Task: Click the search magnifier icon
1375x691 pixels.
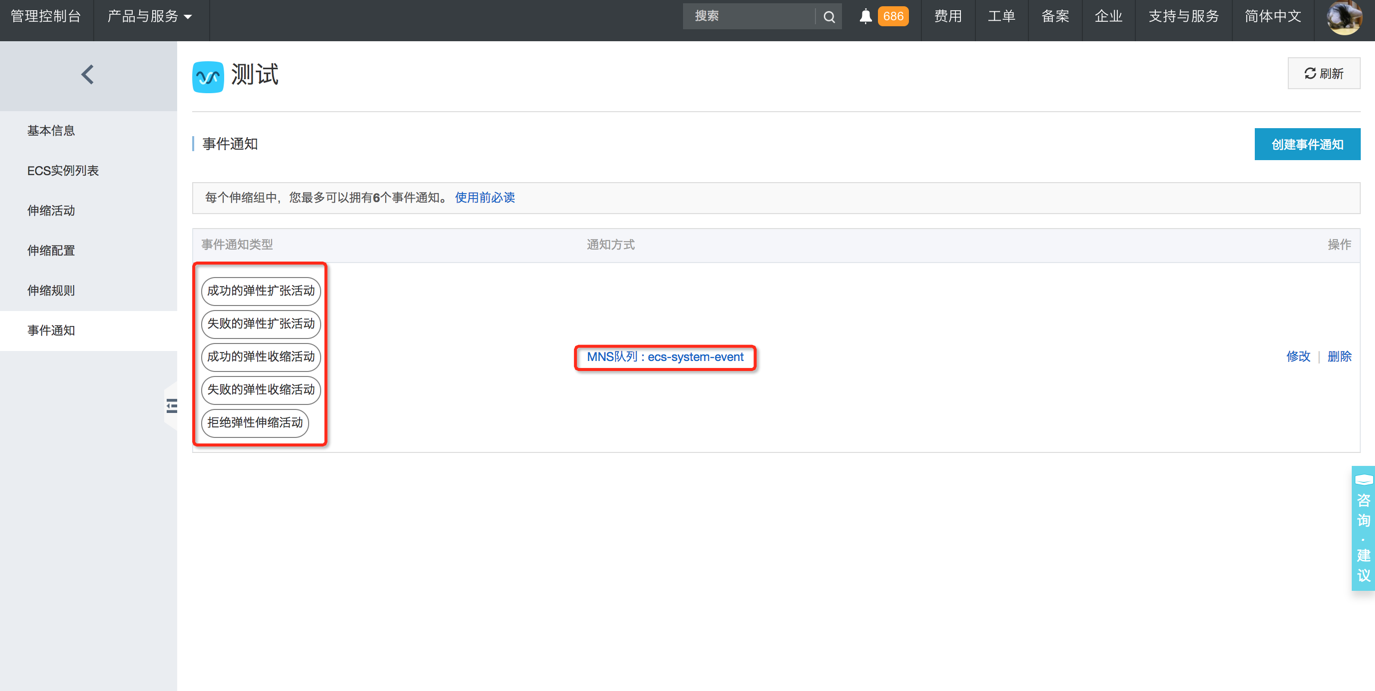Action: point(829,17)
